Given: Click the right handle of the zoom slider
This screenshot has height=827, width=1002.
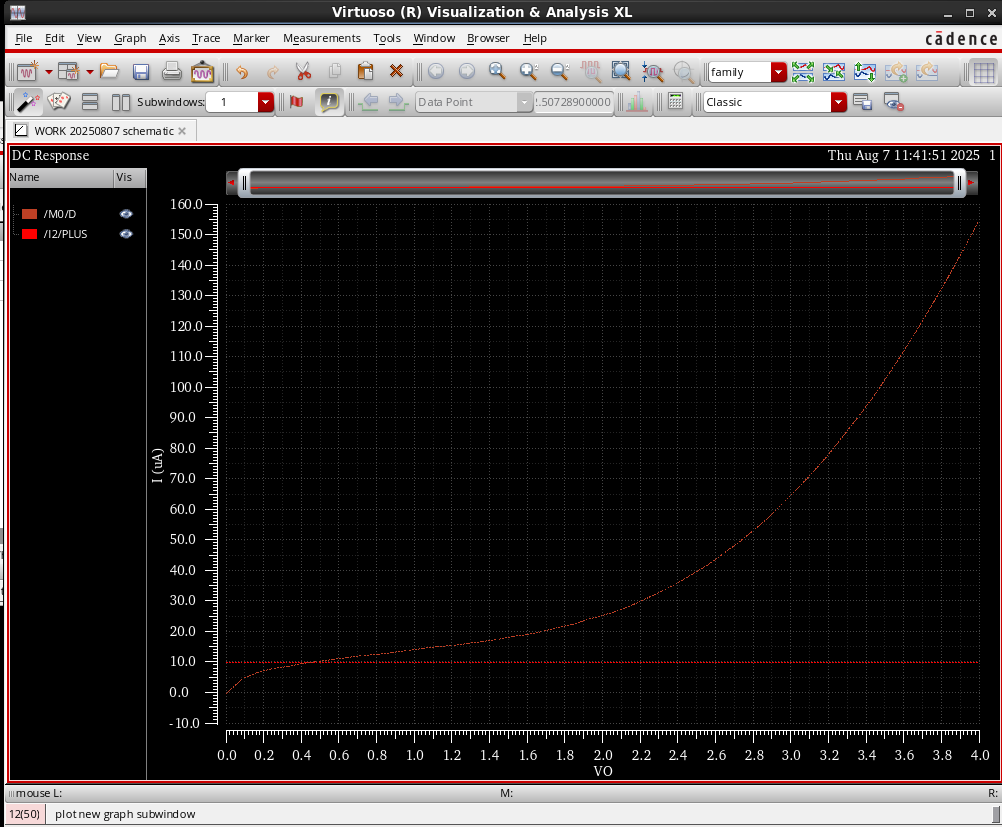Looking at the screenshot, I should point(959,183).
